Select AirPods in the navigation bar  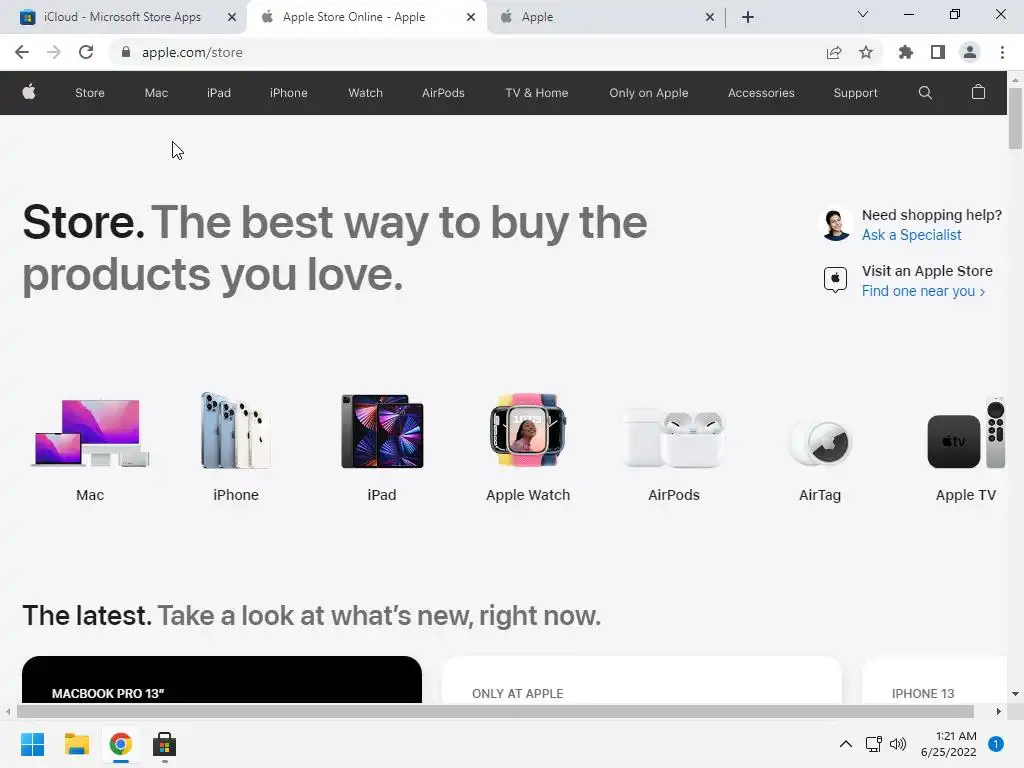(443, 93)
